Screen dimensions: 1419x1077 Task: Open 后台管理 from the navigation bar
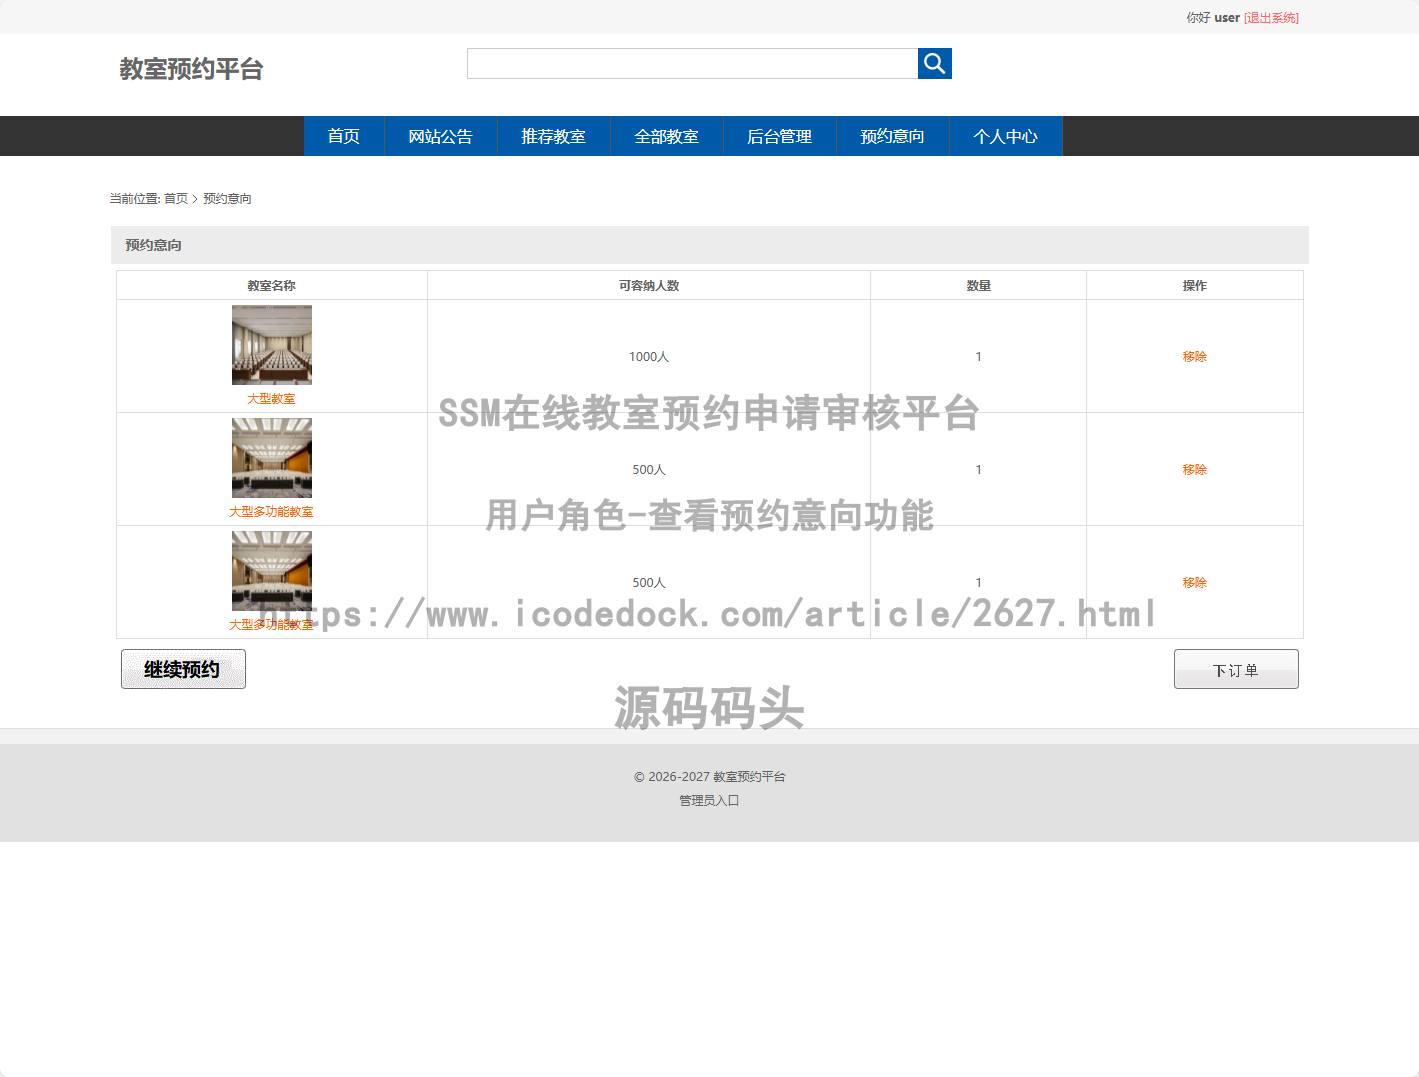coord(779,136)
